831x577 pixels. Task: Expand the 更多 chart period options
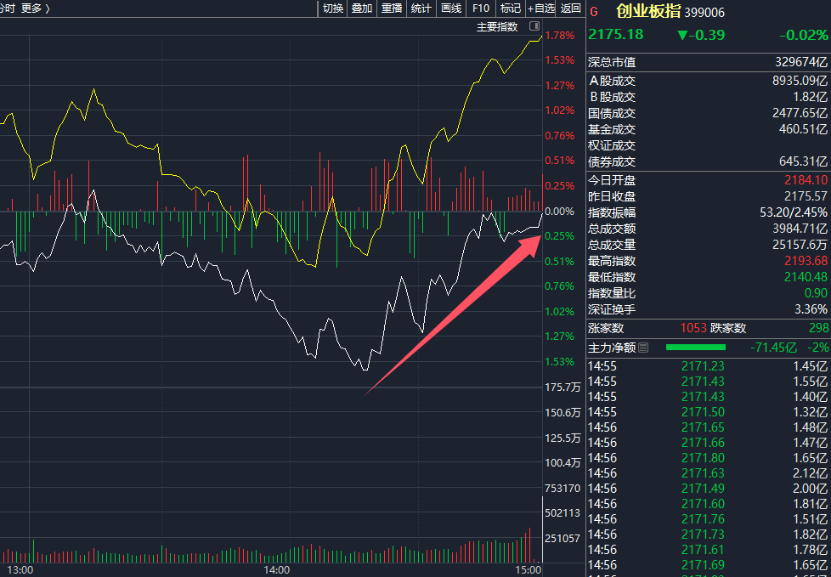click(35, 8)
